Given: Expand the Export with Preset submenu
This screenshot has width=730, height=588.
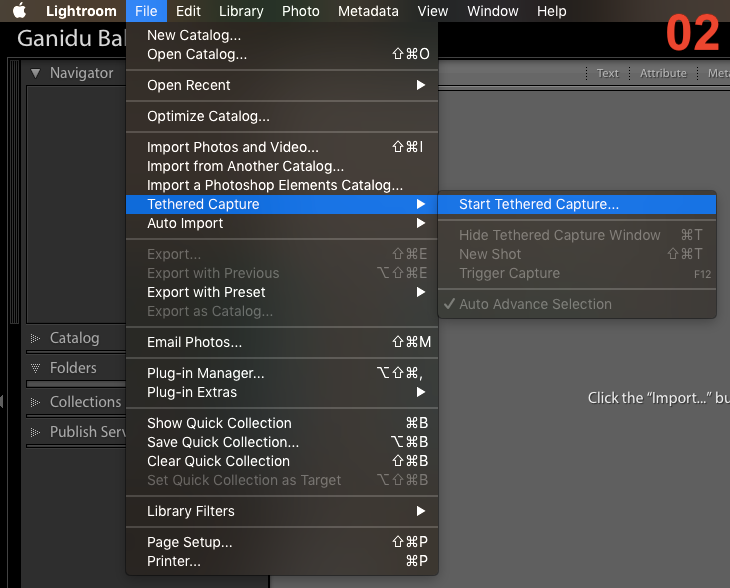Looking at the screenshot, I should tap(282, 292).
